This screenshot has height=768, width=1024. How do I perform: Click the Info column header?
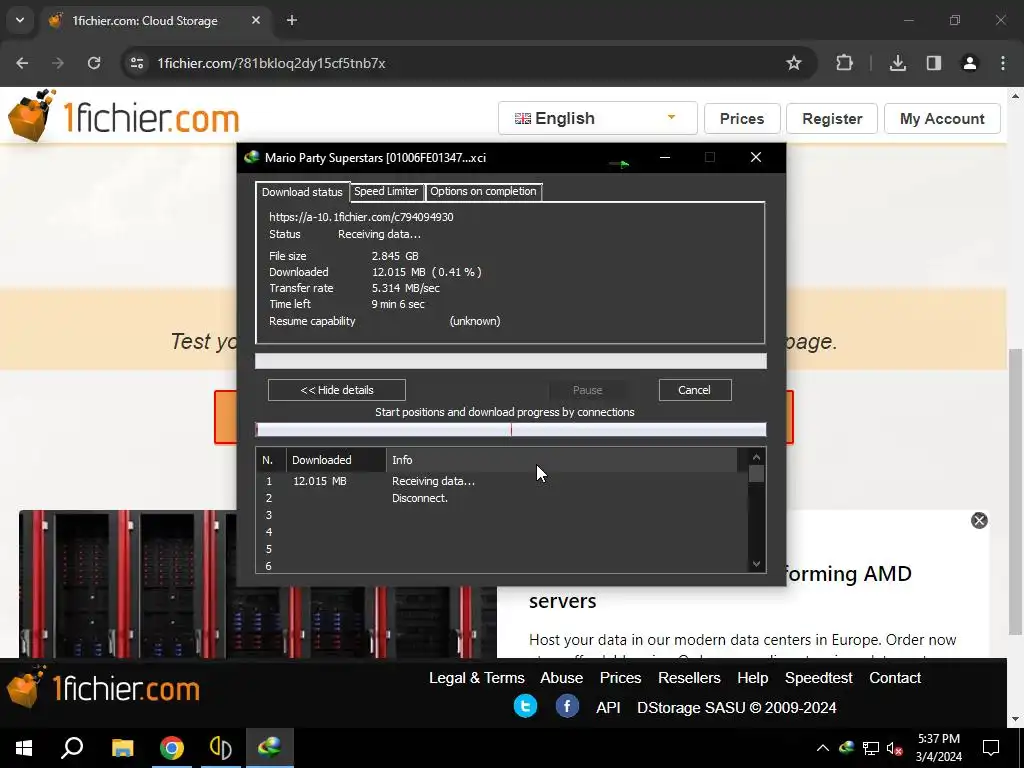[562, 460]
